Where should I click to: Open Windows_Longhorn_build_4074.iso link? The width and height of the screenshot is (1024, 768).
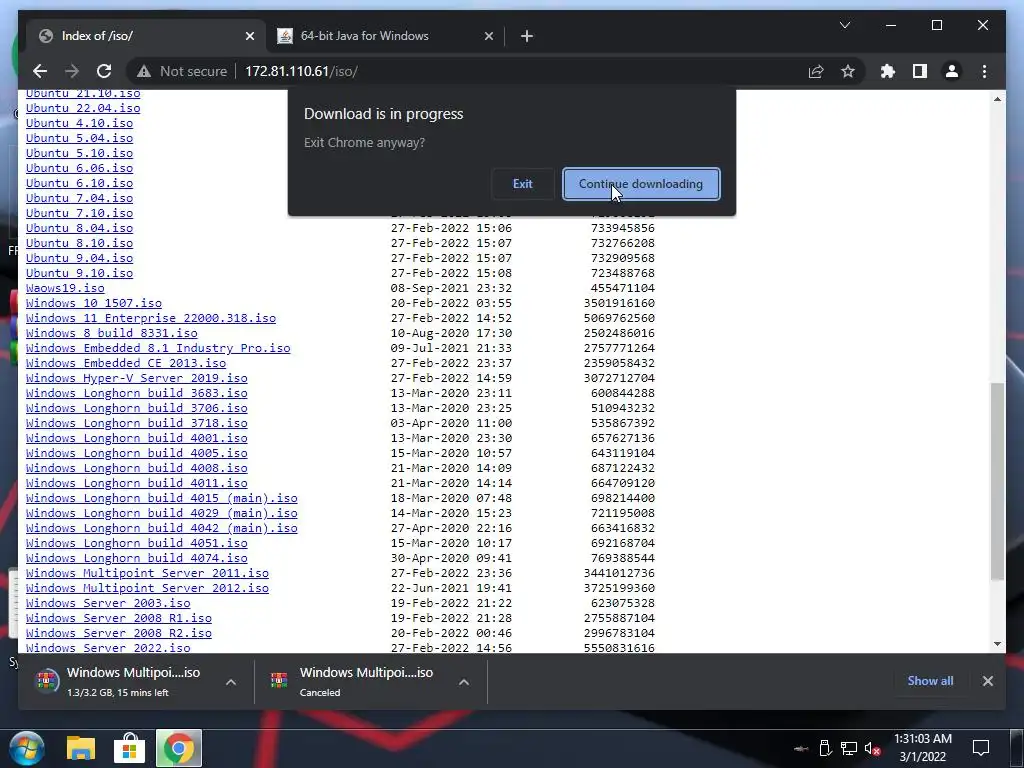136,559
